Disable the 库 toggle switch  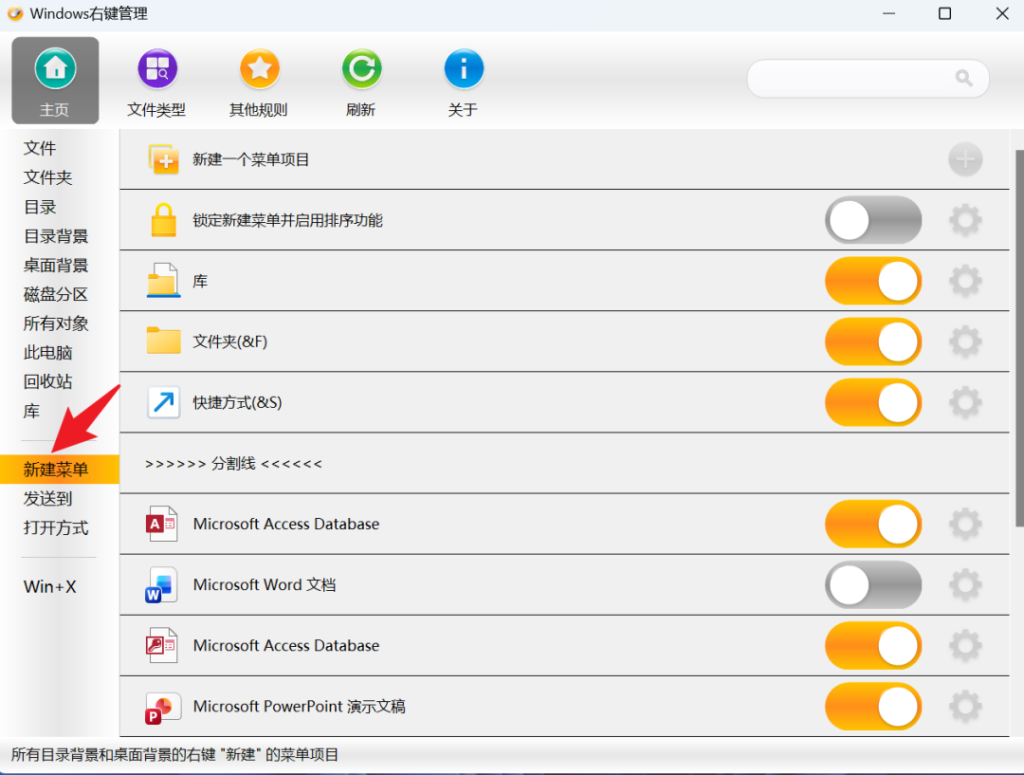[x=873, y=281]
